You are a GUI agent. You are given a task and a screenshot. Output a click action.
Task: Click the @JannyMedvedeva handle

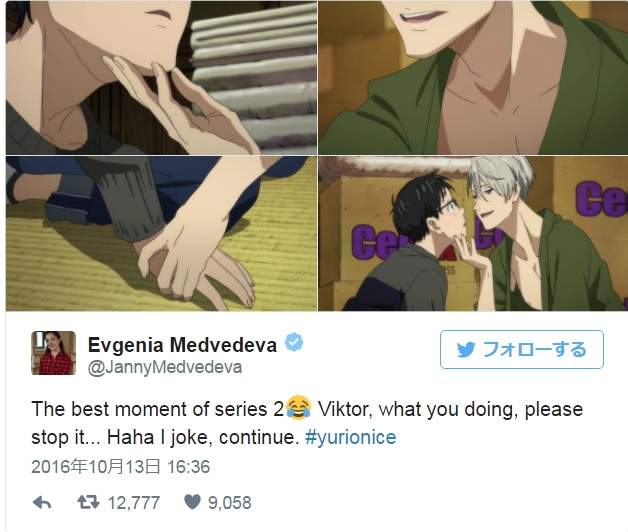(x=165, y=367)
